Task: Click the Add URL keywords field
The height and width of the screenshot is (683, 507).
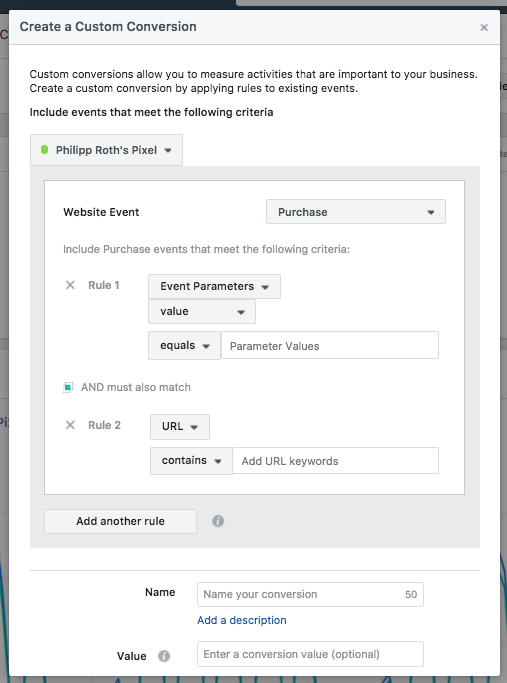Action: click(x=335, y=460)
